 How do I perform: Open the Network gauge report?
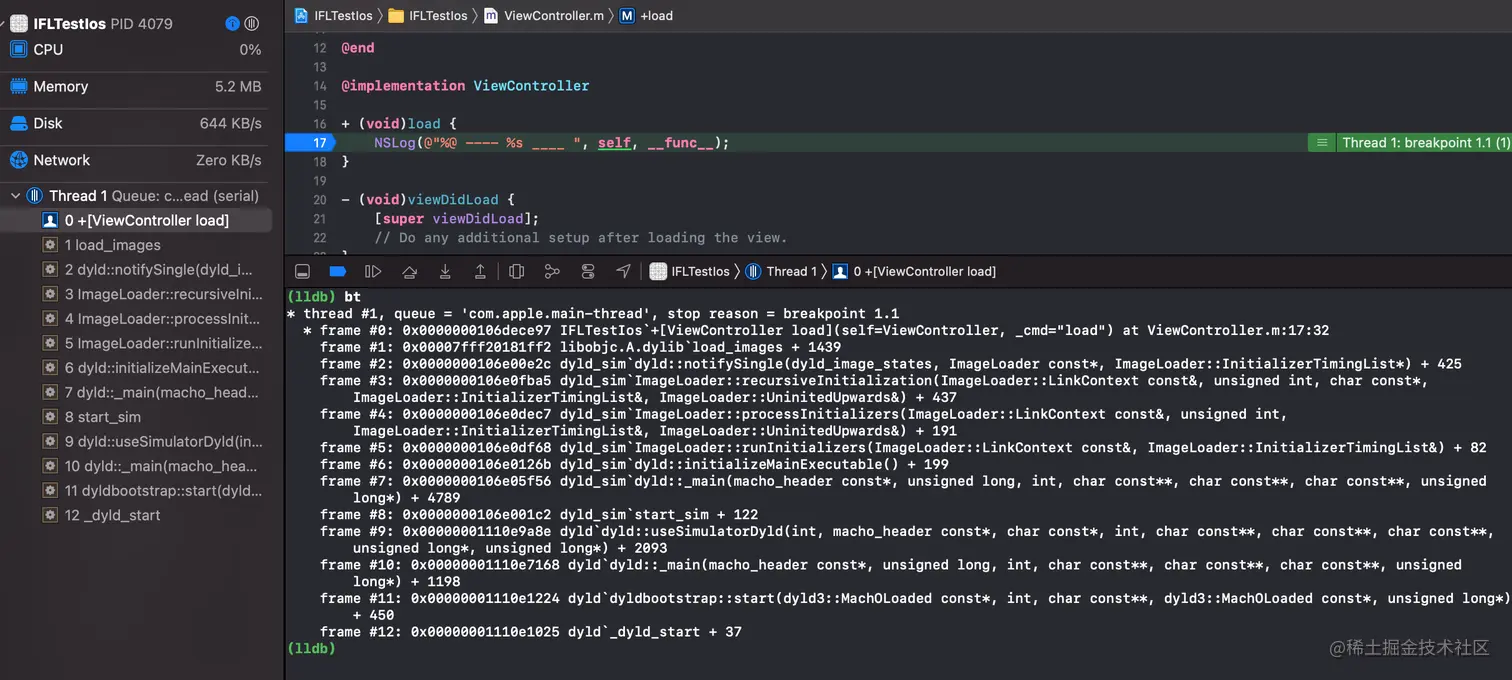[136, 160]
